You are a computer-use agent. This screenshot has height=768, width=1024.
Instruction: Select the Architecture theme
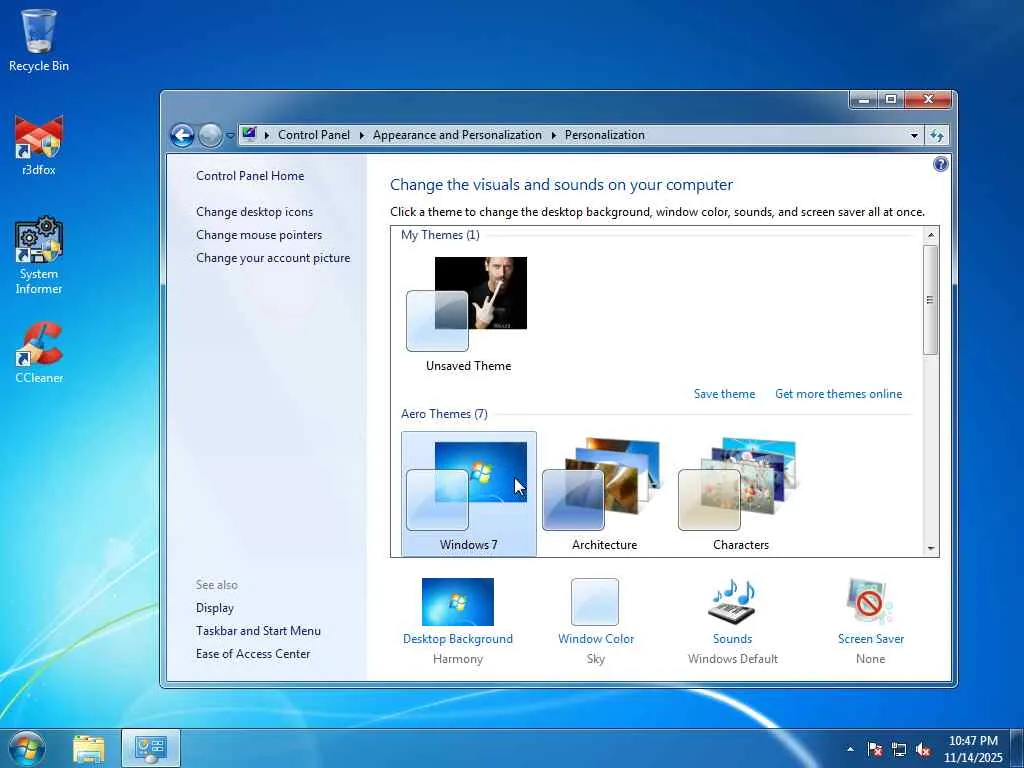[x=604, y=493]
